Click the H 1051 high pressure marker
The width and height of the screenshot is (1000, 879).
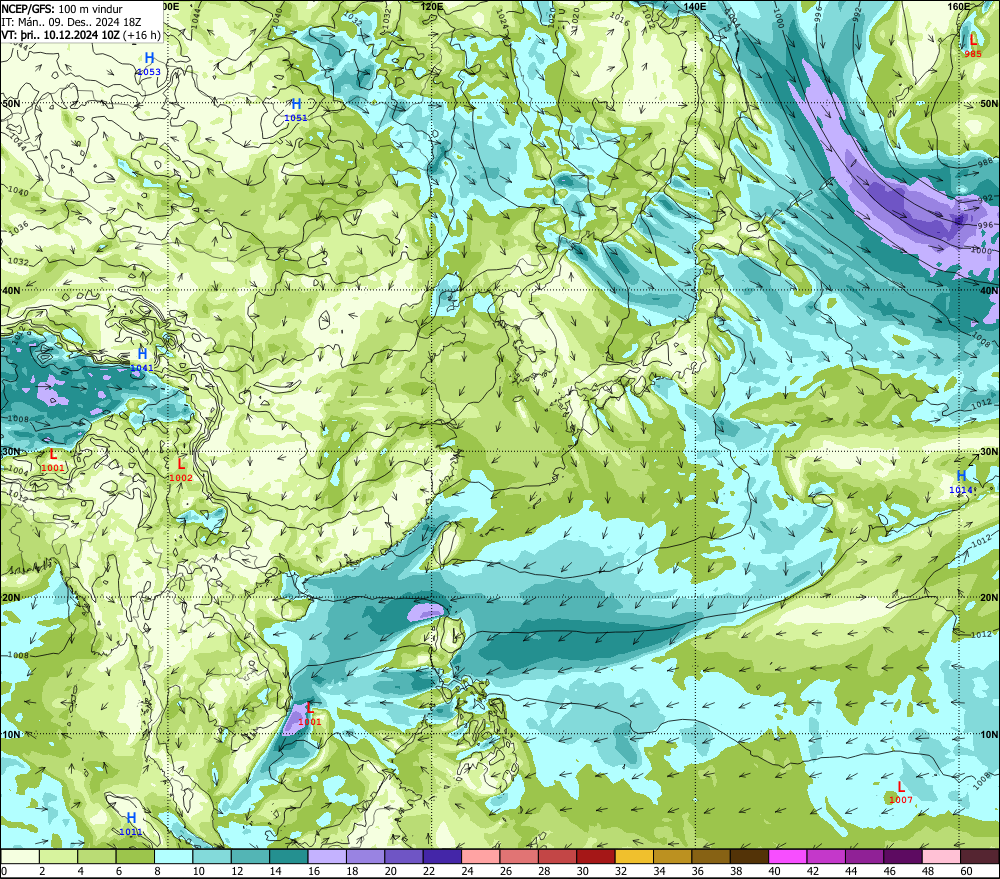[x=296, y=110]
